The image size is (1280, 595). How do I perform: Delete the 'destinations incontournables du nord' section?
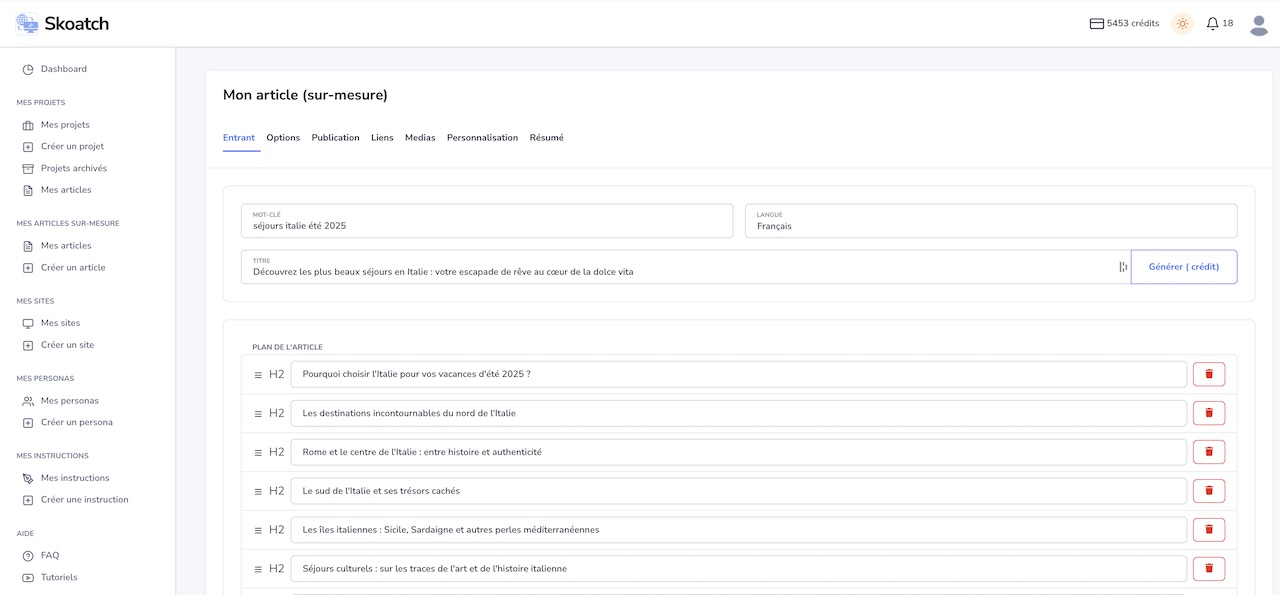(x=1209, y=413)
